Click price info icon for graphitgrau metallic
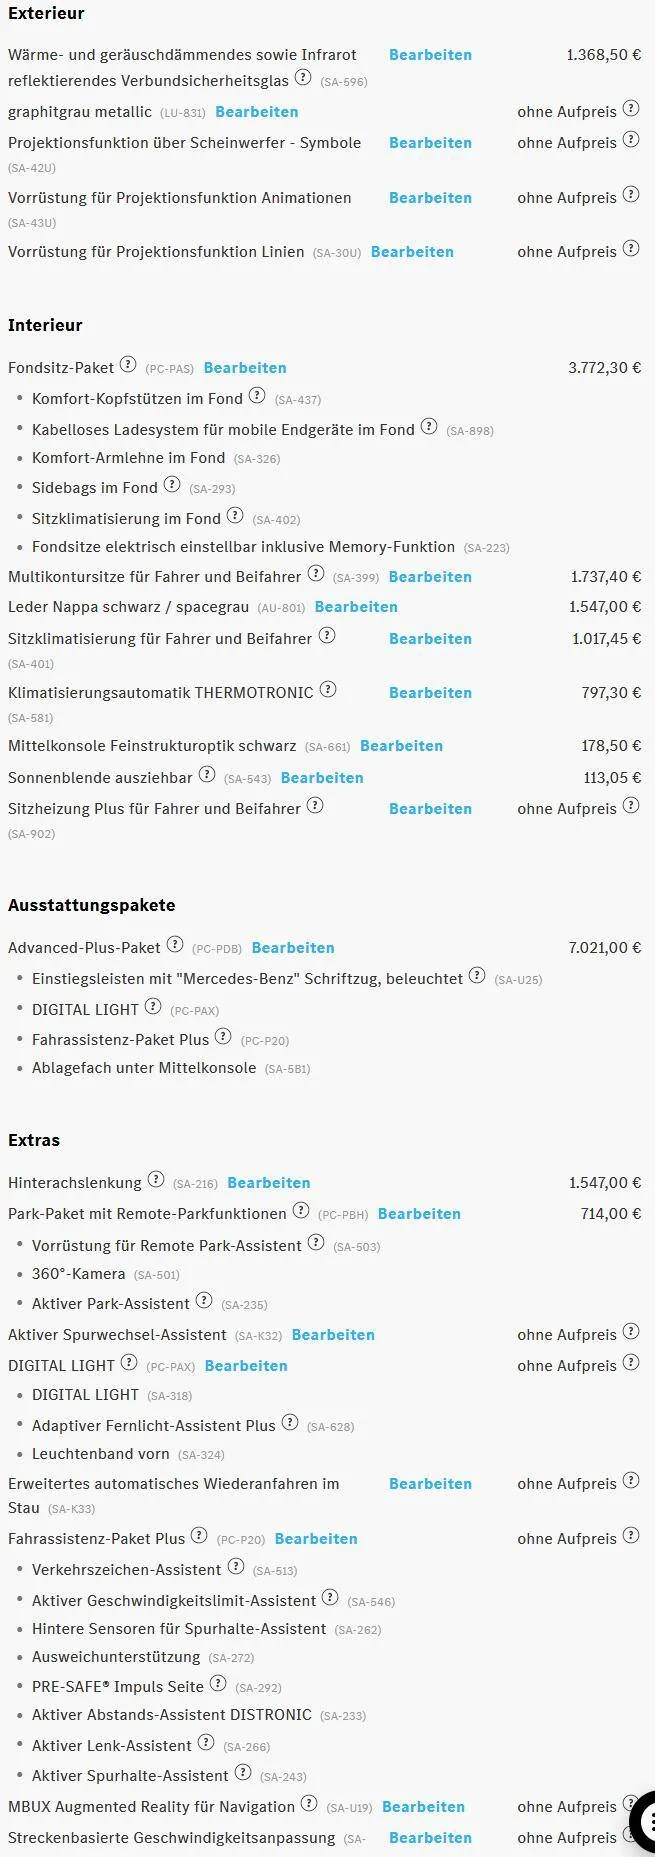This screenshot has height=1857, width=655. point(631,109)
